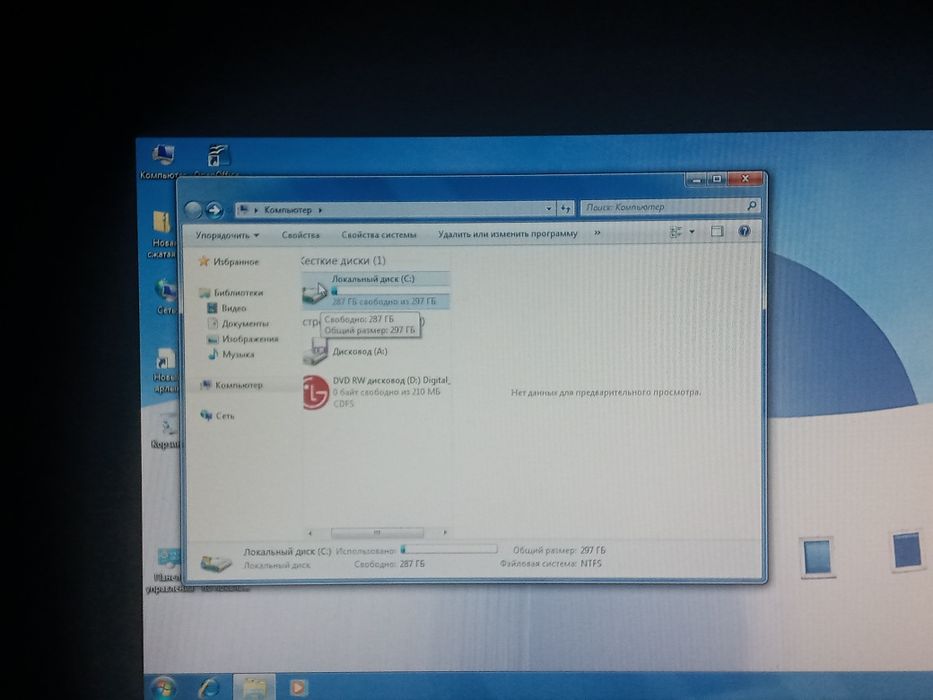Show more toolbar commands chevron
Viewport: 933px width, 700px height.
(x=597, y=233)
